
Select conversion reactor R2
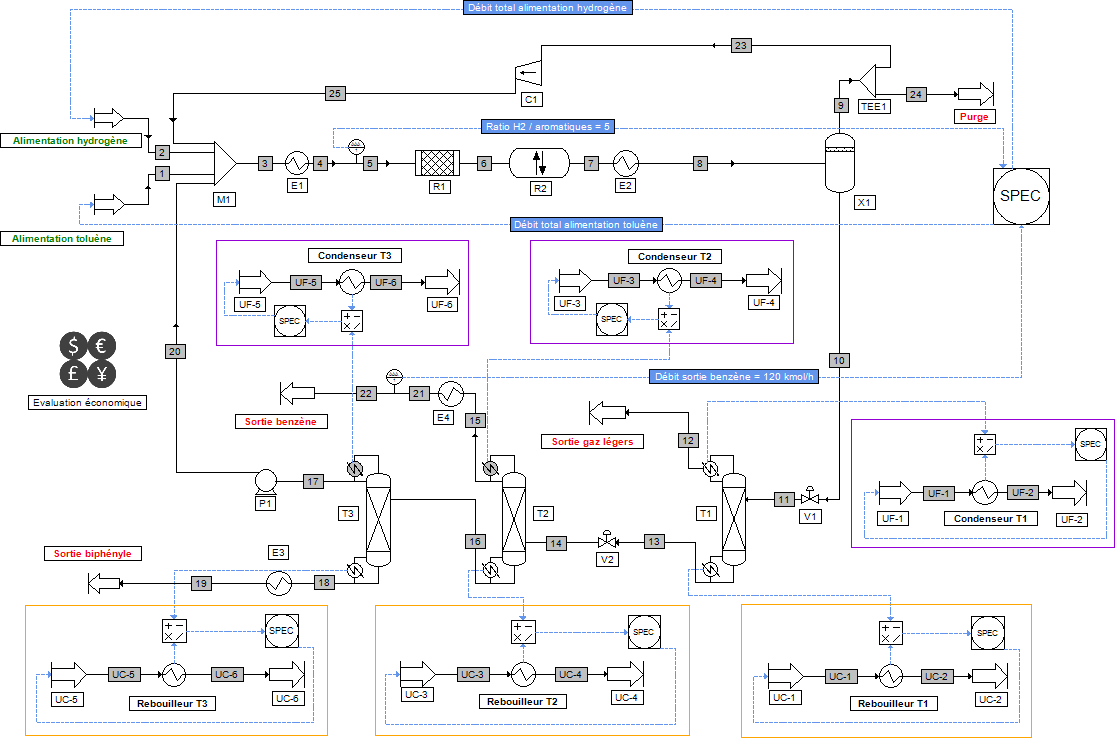coord(540,163)
